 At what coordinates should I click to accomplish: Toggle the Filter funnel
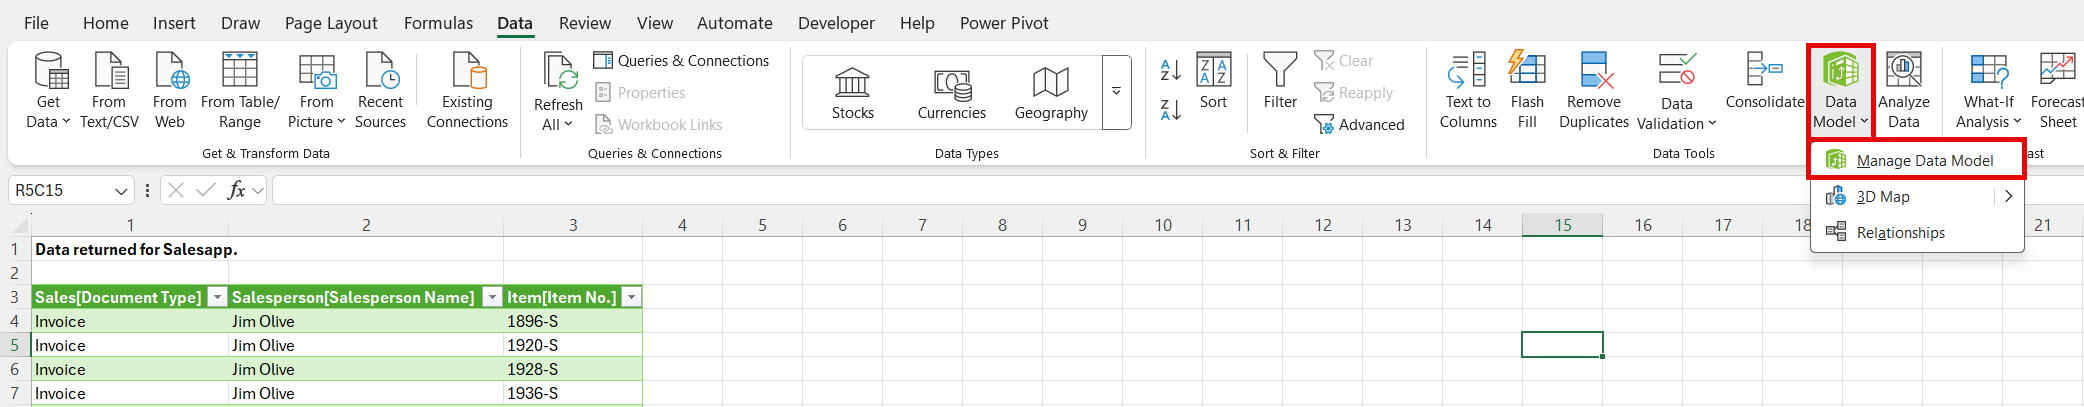tap(1280, 80)
